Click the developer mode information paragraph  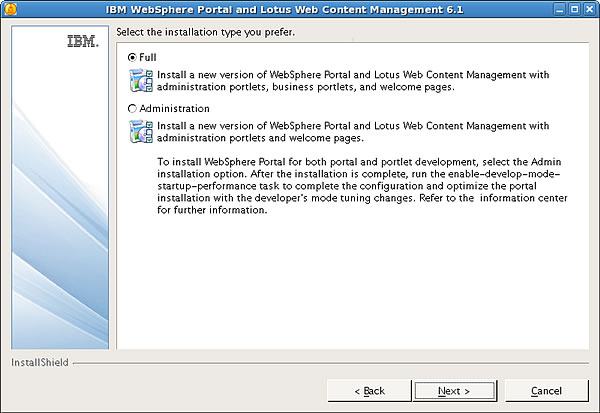click(362, 186)
